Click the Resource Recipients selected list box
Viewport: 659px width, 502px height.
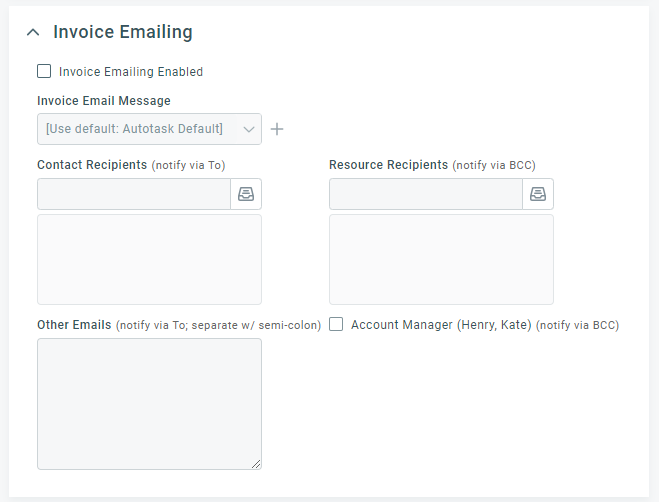pyautogui.click(x=441, y=259)
